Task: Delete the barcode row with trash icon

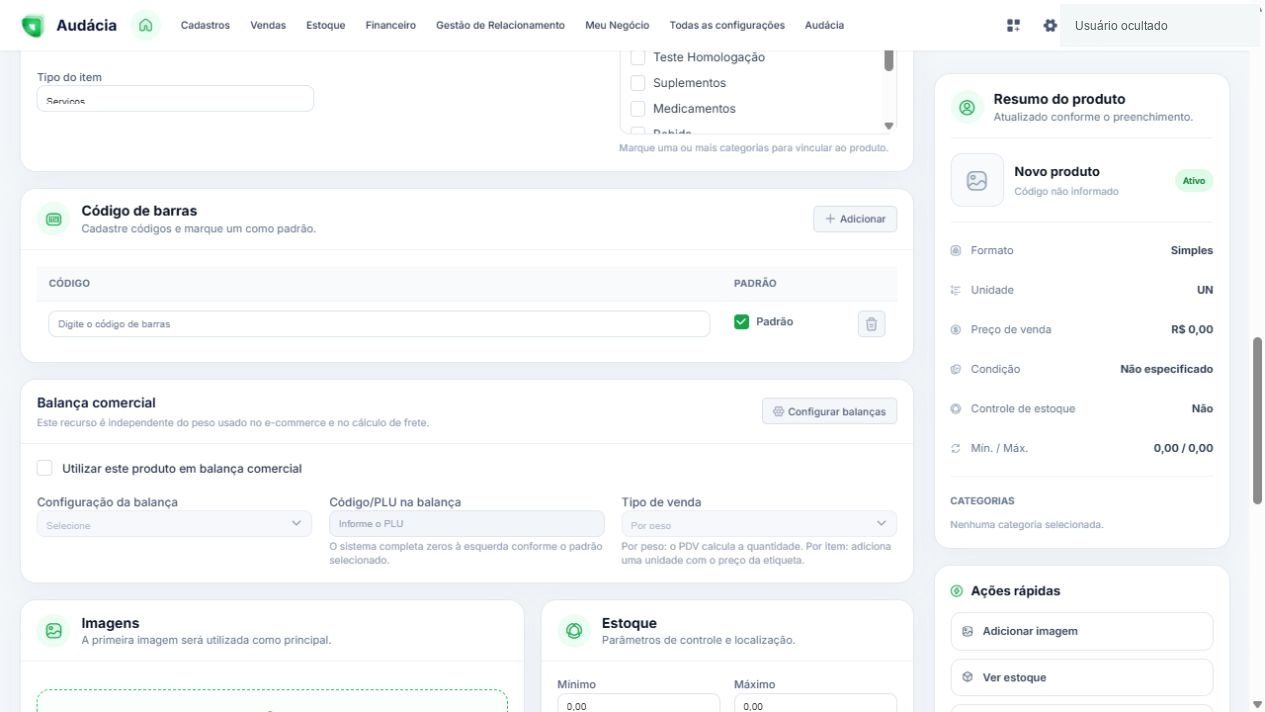Action: (x=871, y=324)
